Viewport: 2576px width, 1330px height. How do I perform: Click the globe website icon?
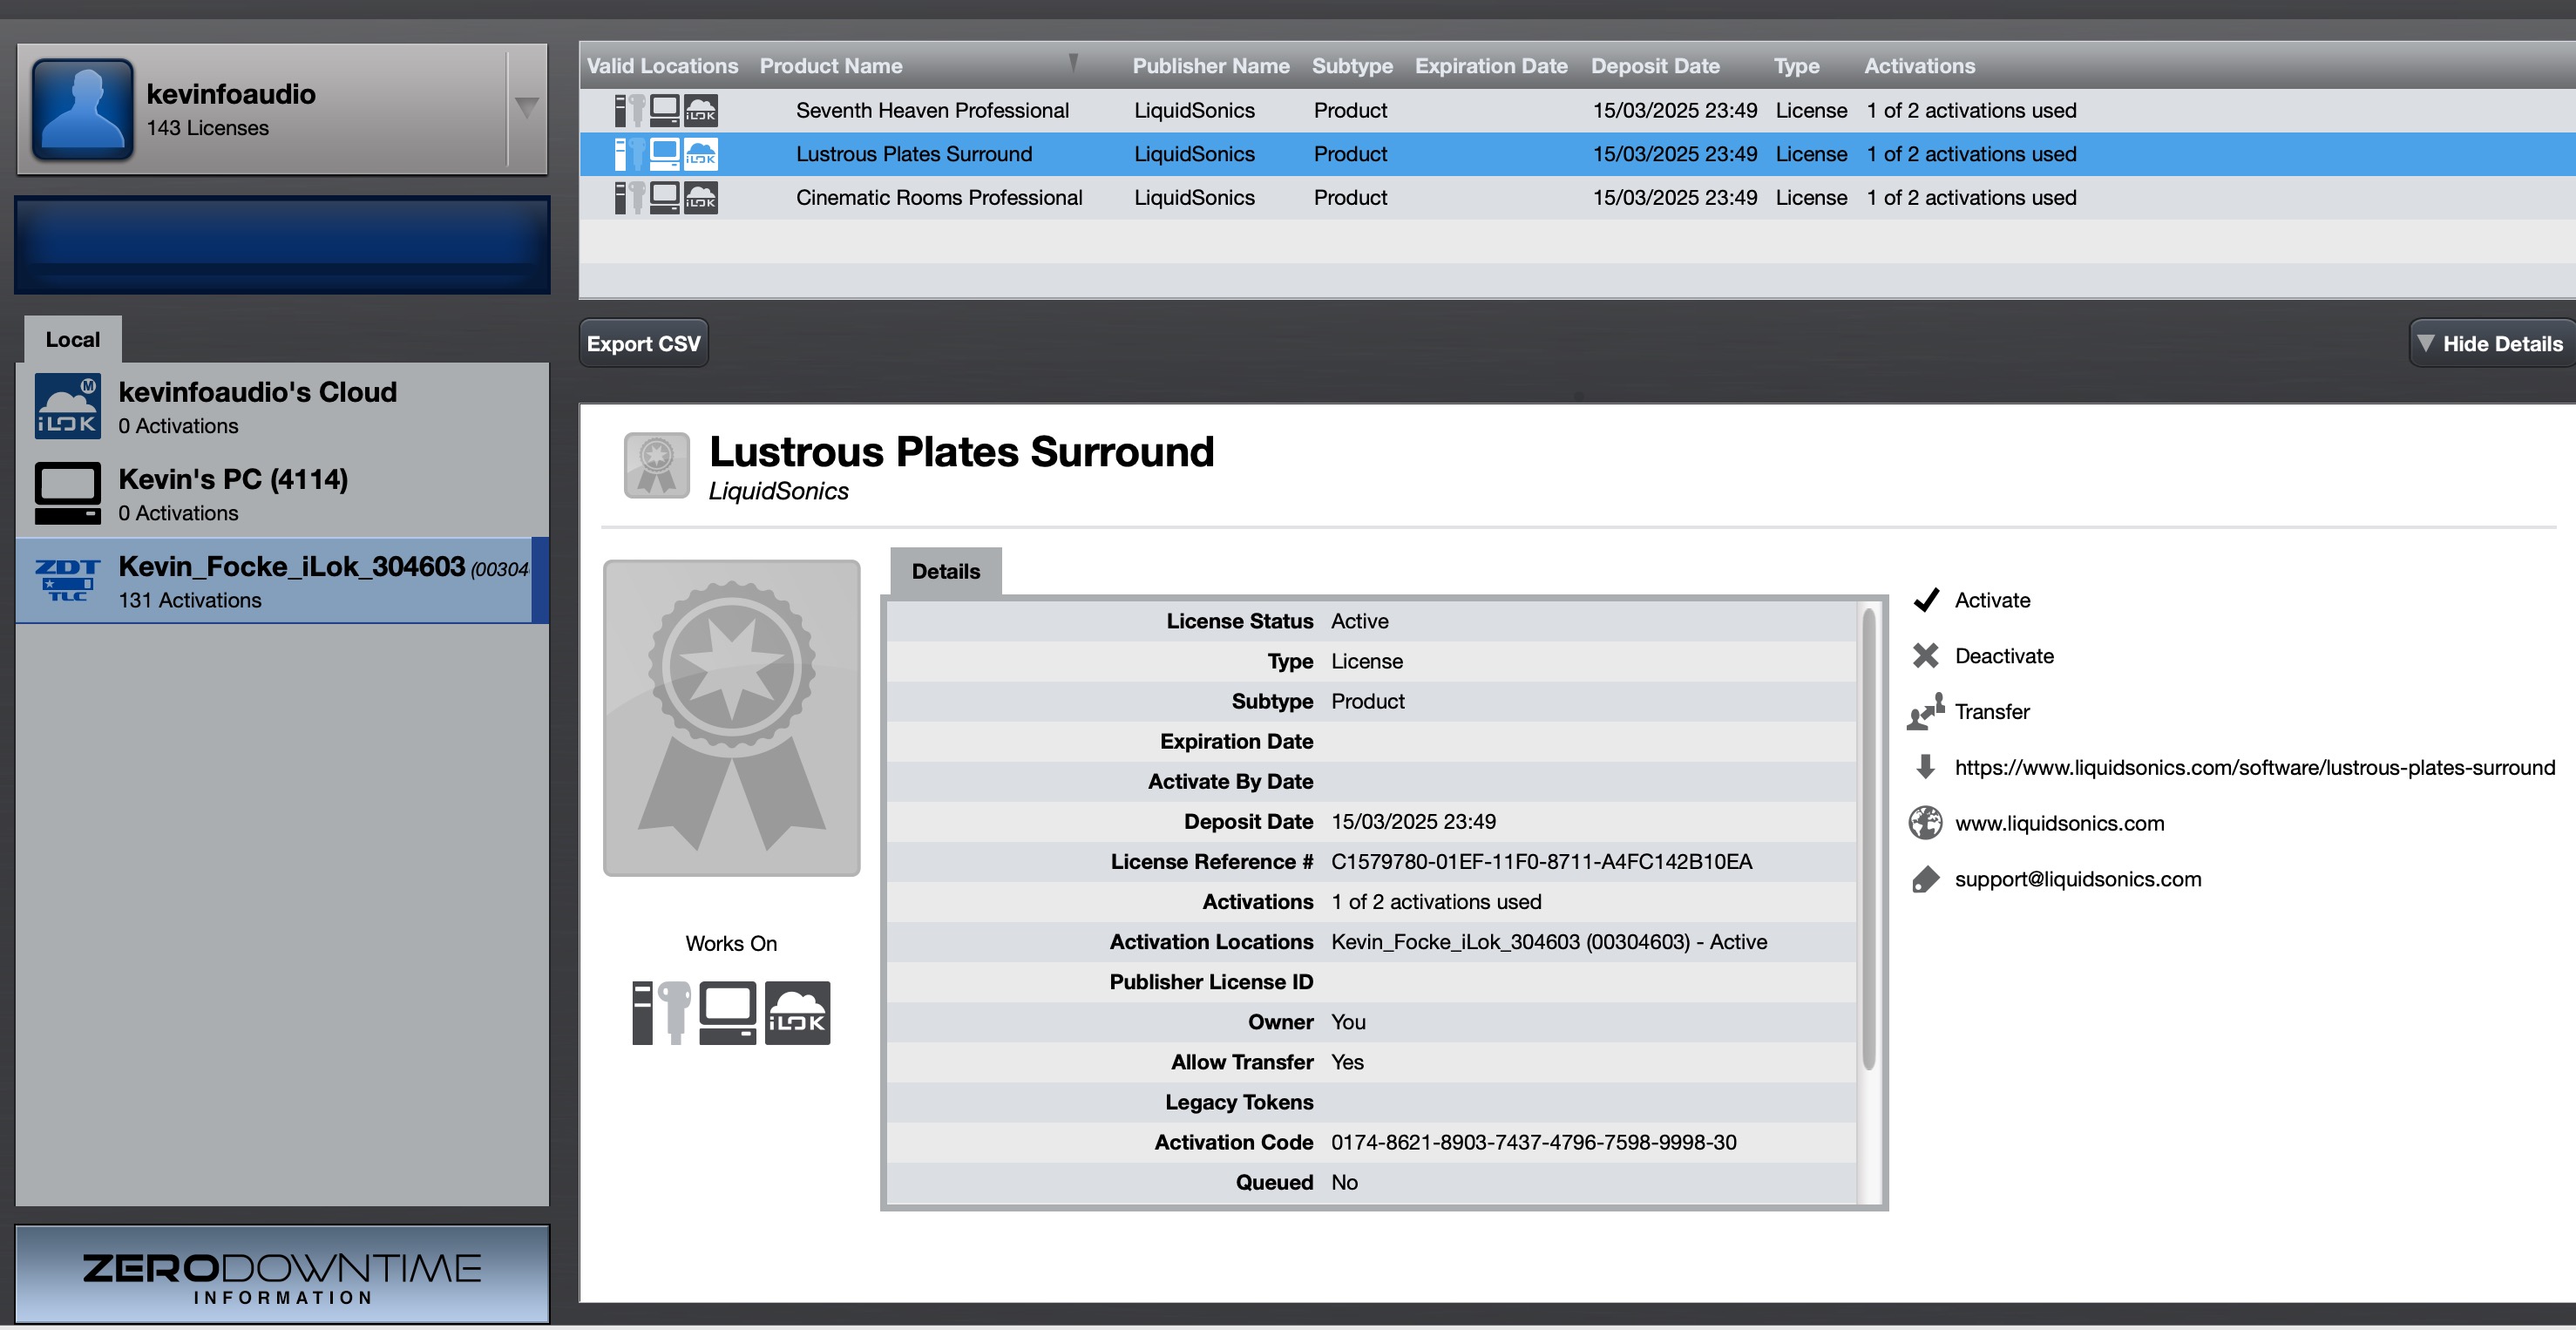click(x=1925, y=823)
